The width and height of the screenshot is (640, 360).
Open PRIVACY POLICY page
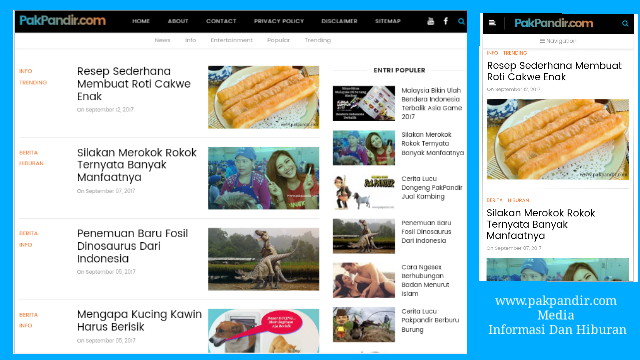pos(279,21)
